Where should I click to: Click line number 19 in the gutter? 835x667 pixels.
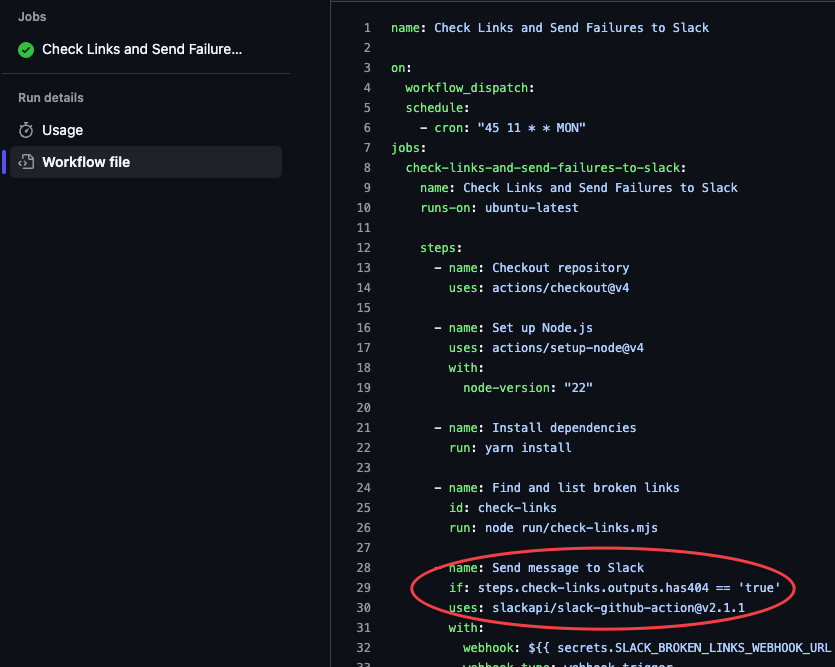(364, 388)
